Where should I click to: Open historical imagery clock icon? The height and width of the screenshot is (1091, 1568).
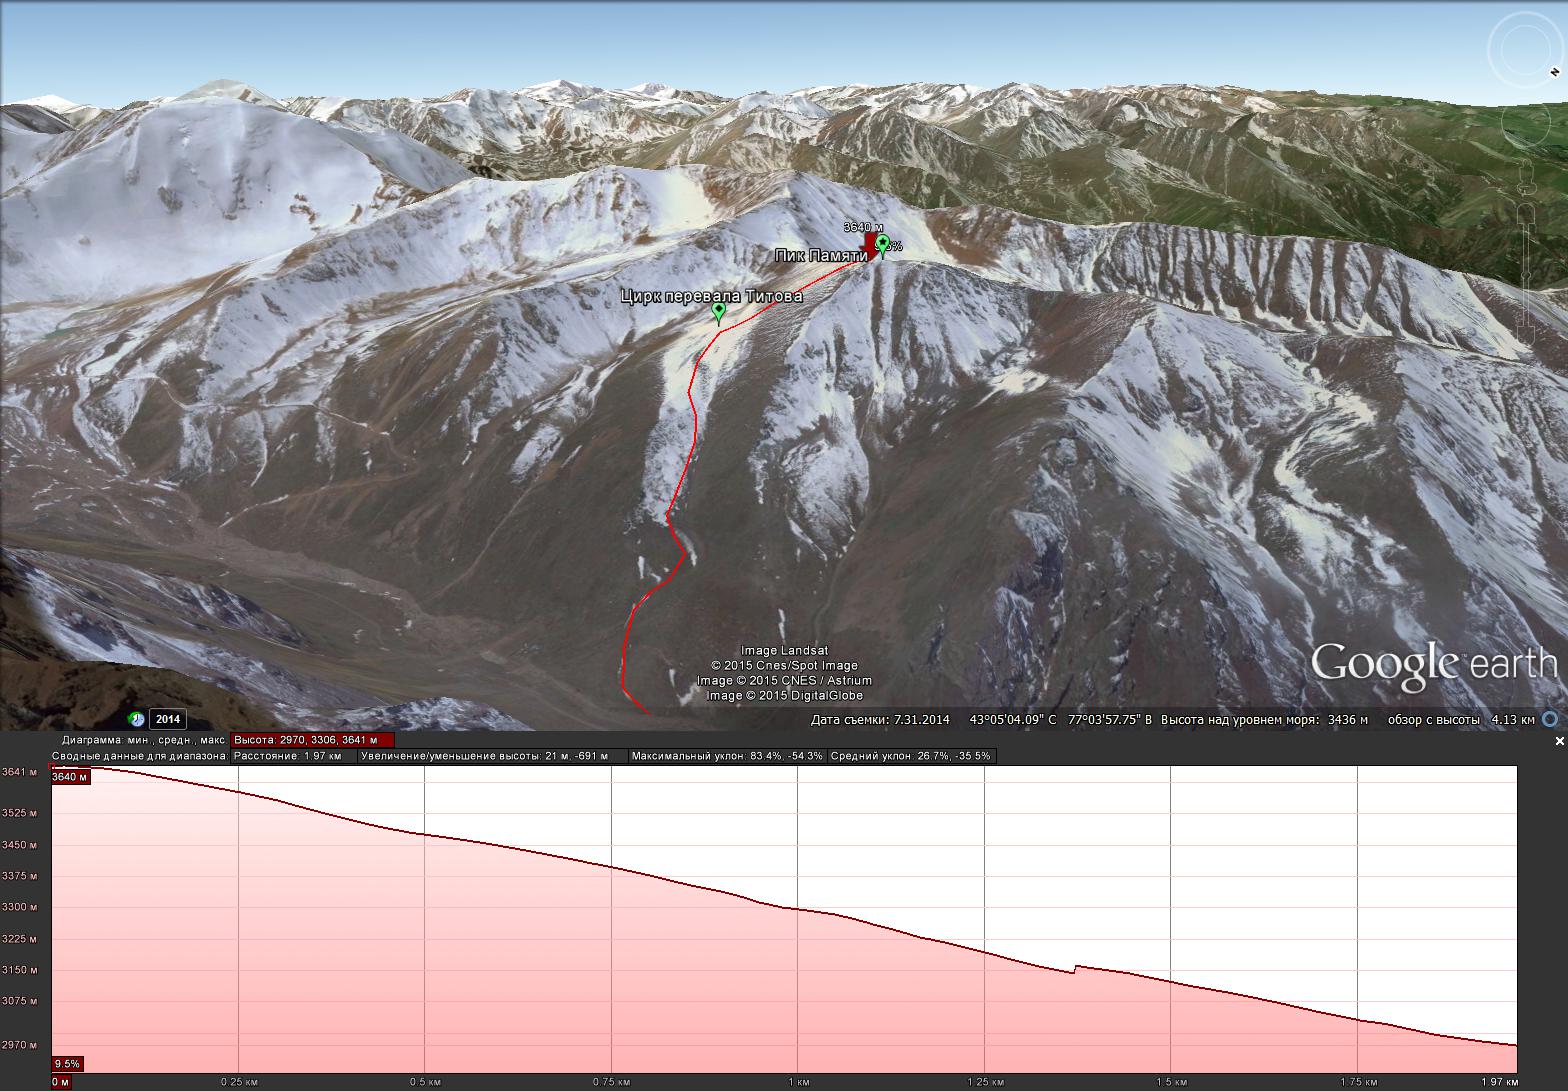point(136,719)
